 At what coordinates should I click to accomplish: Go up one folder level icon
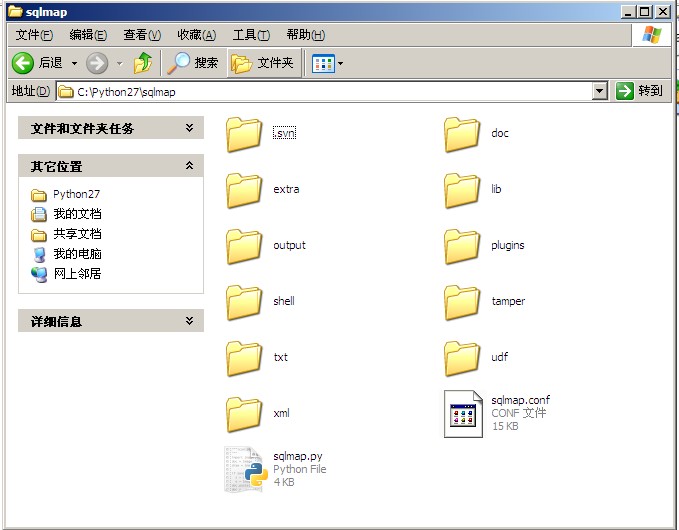tap(143, 63)
